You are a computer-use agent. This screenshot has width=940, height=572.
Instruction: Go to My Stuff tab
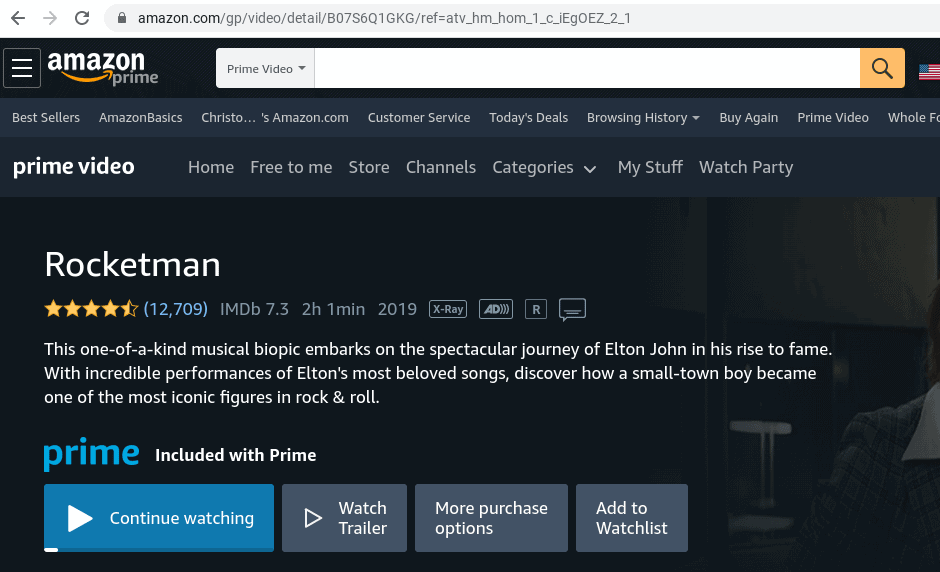pos(650,167)
